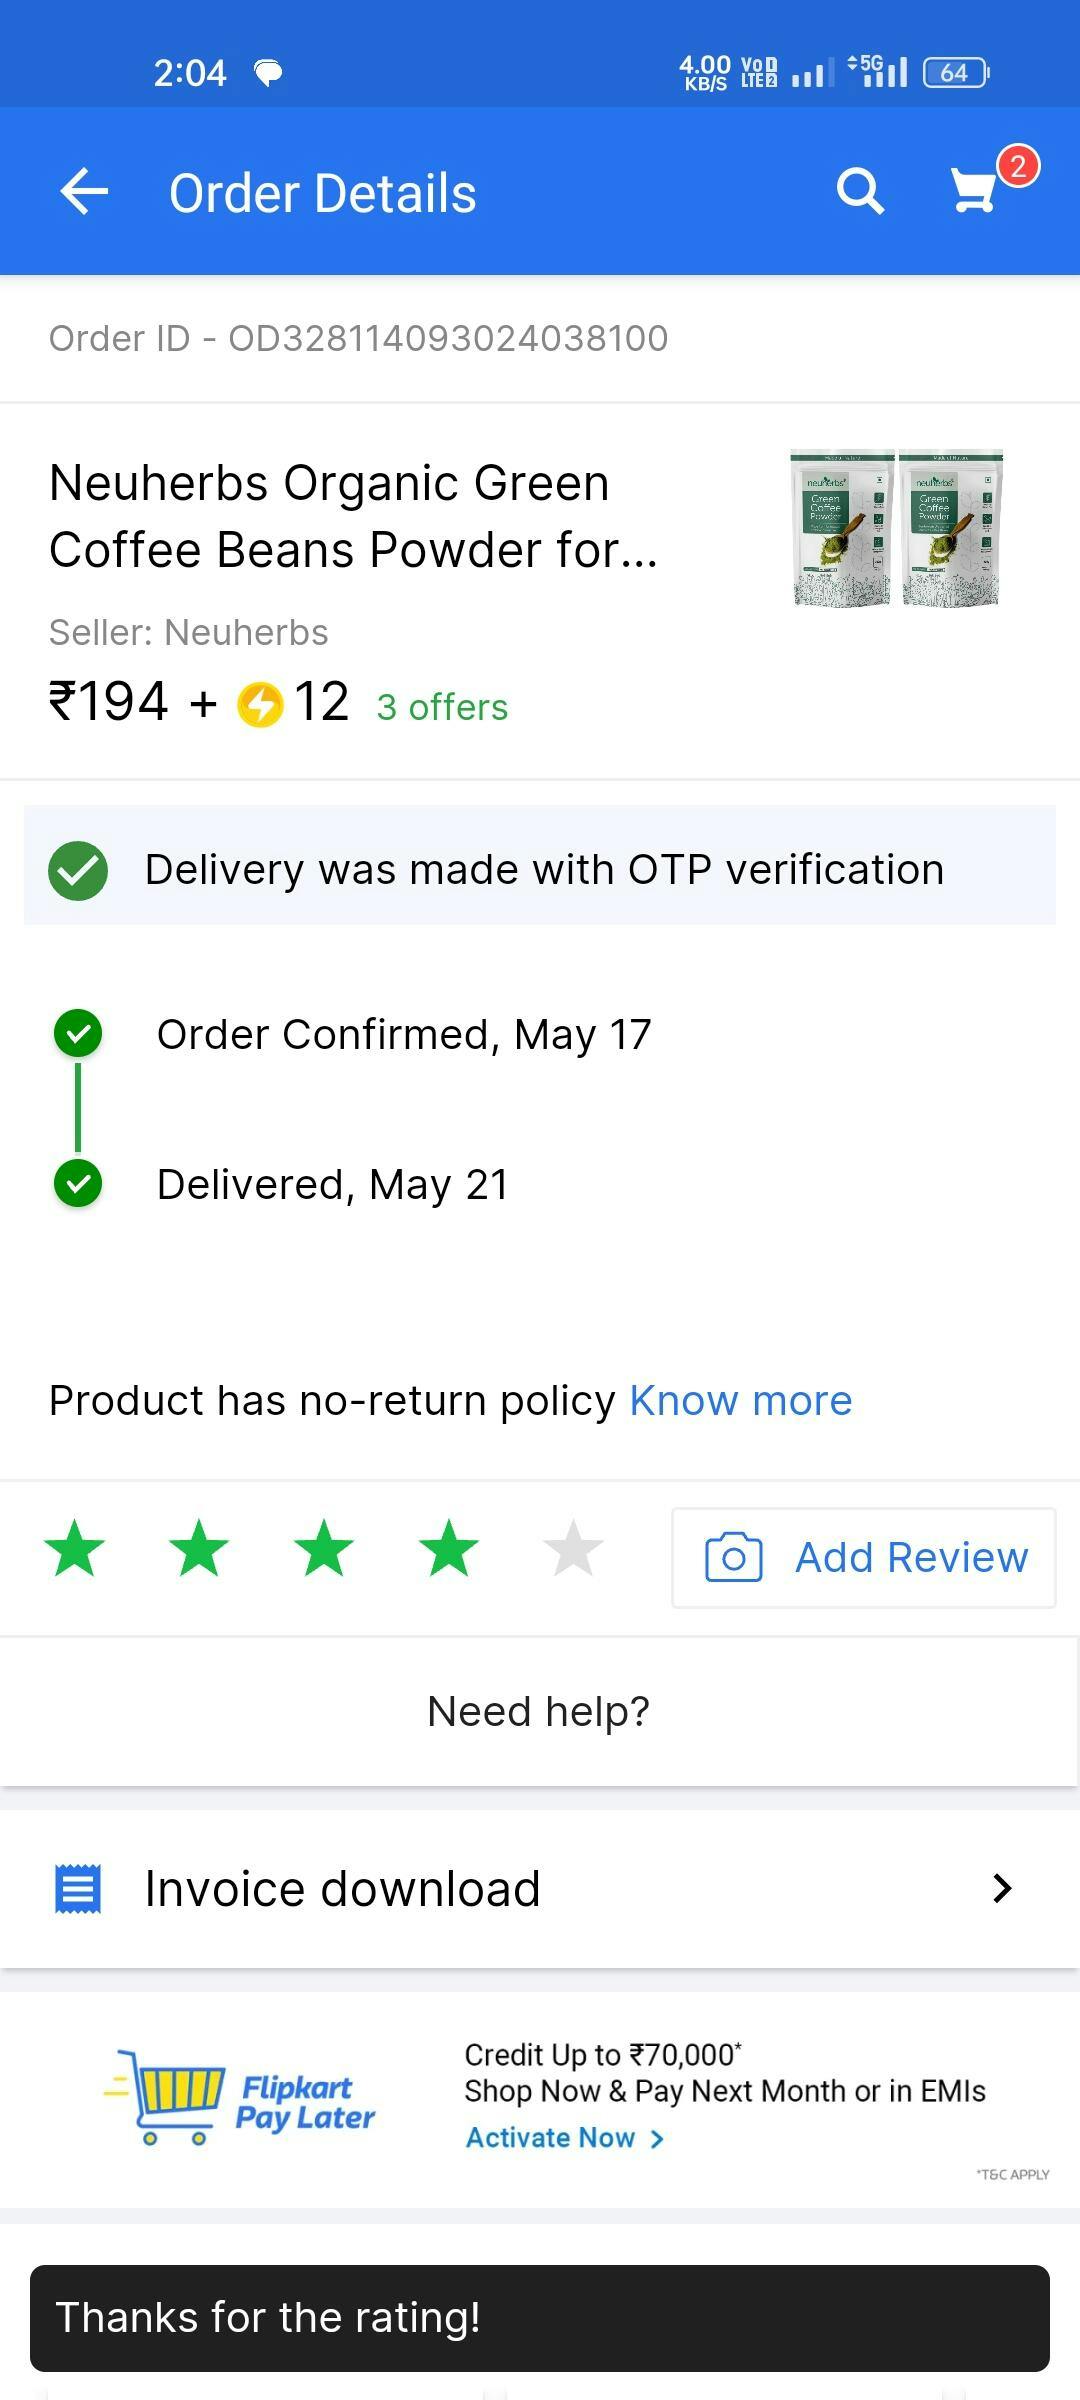Tap the SuperCoin lightning icon
This screenshot has width=1080, height=2400.
tap(260, 704)
